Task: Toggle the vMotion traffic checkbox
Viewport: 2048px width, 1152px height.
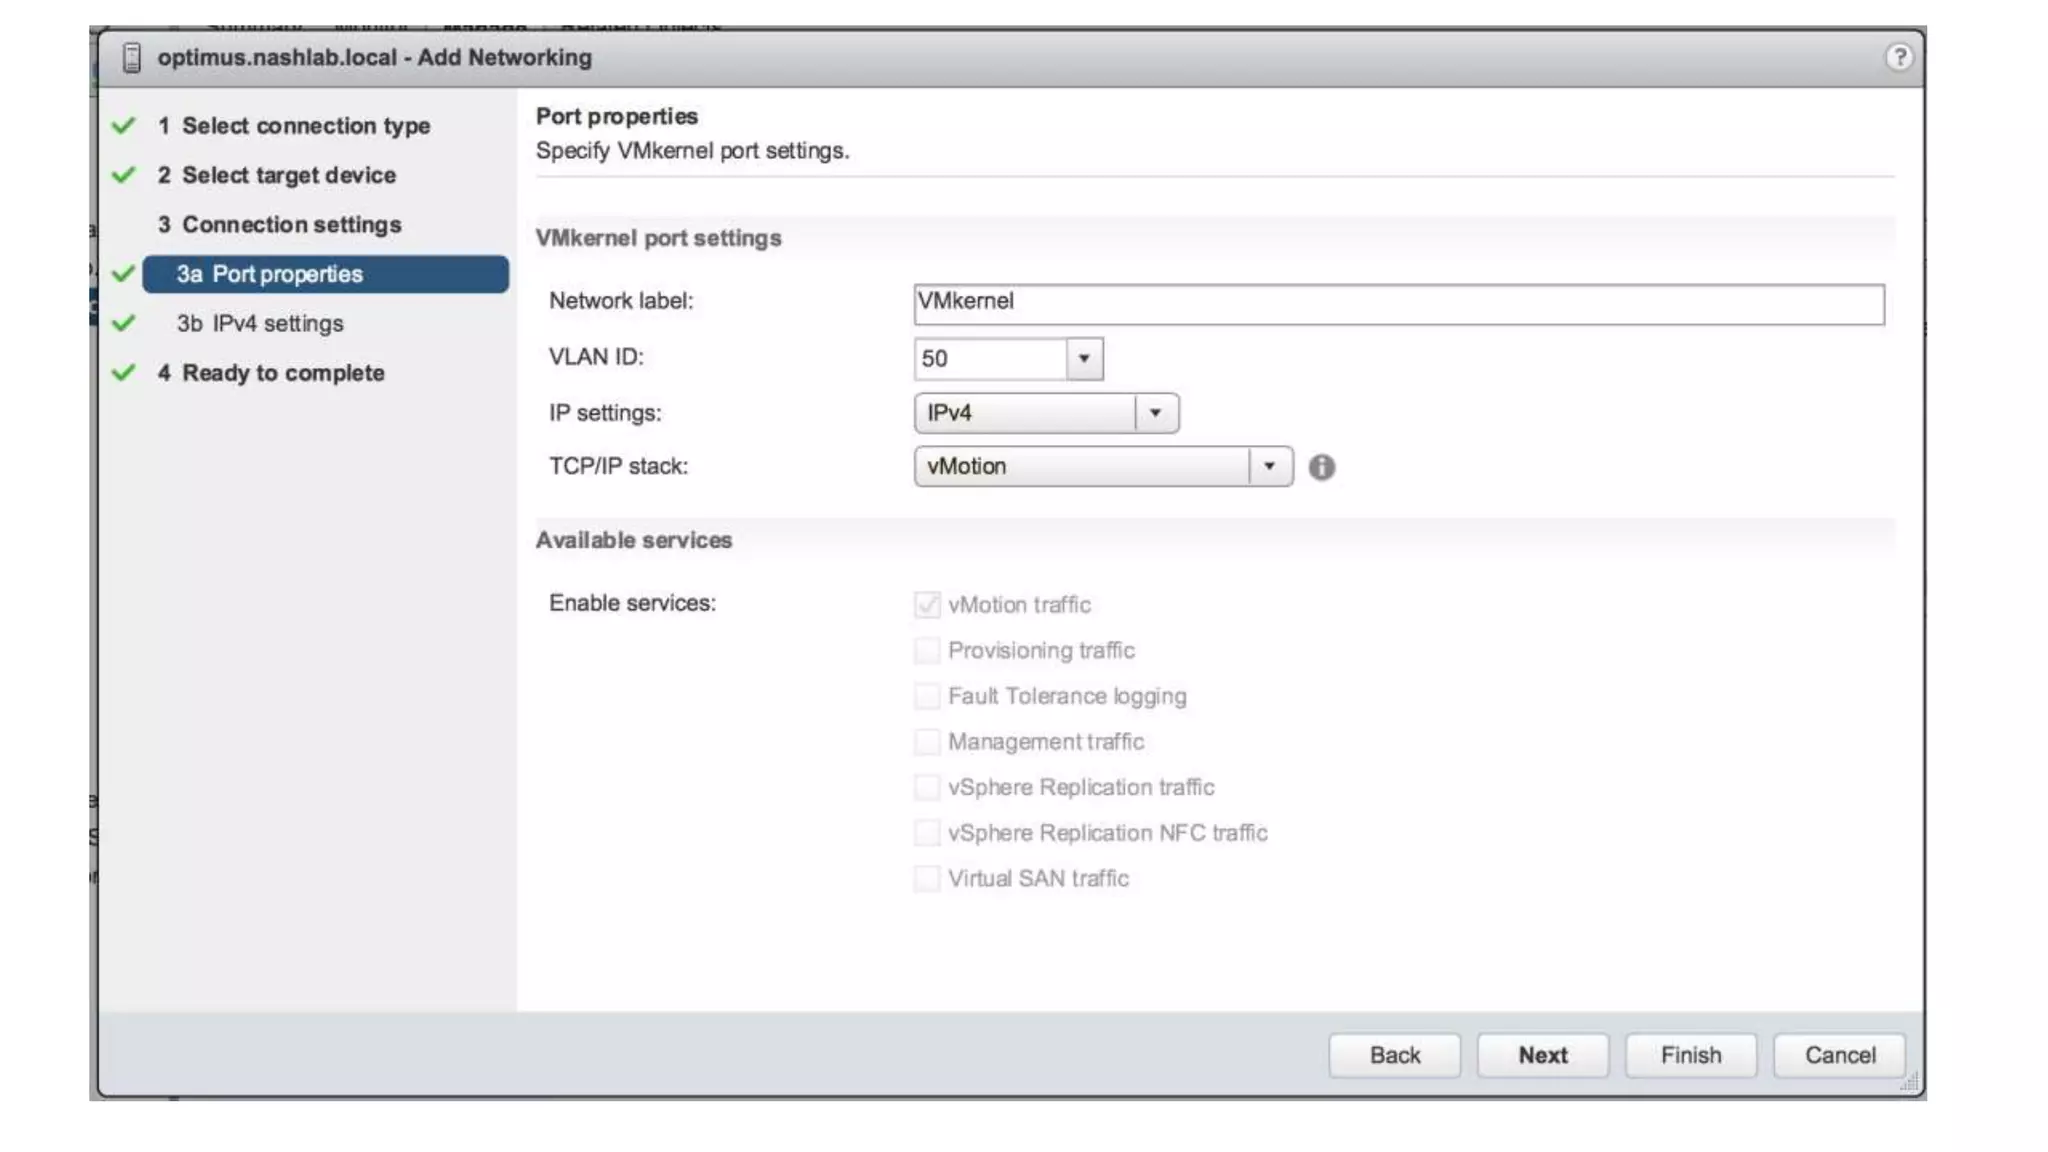Action: click(926, 604)
